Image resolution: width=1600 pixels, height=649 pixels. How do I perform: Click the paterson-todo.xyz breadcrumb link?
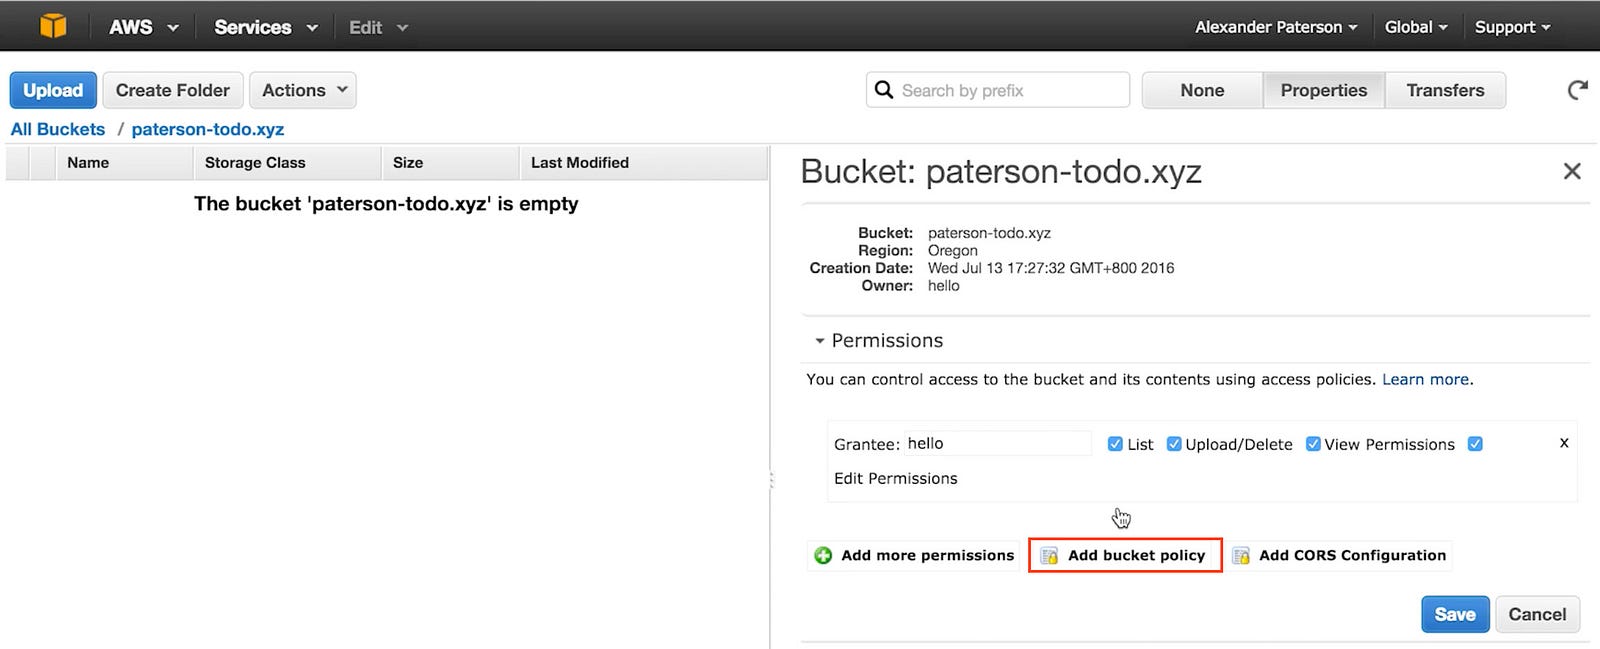208,129
